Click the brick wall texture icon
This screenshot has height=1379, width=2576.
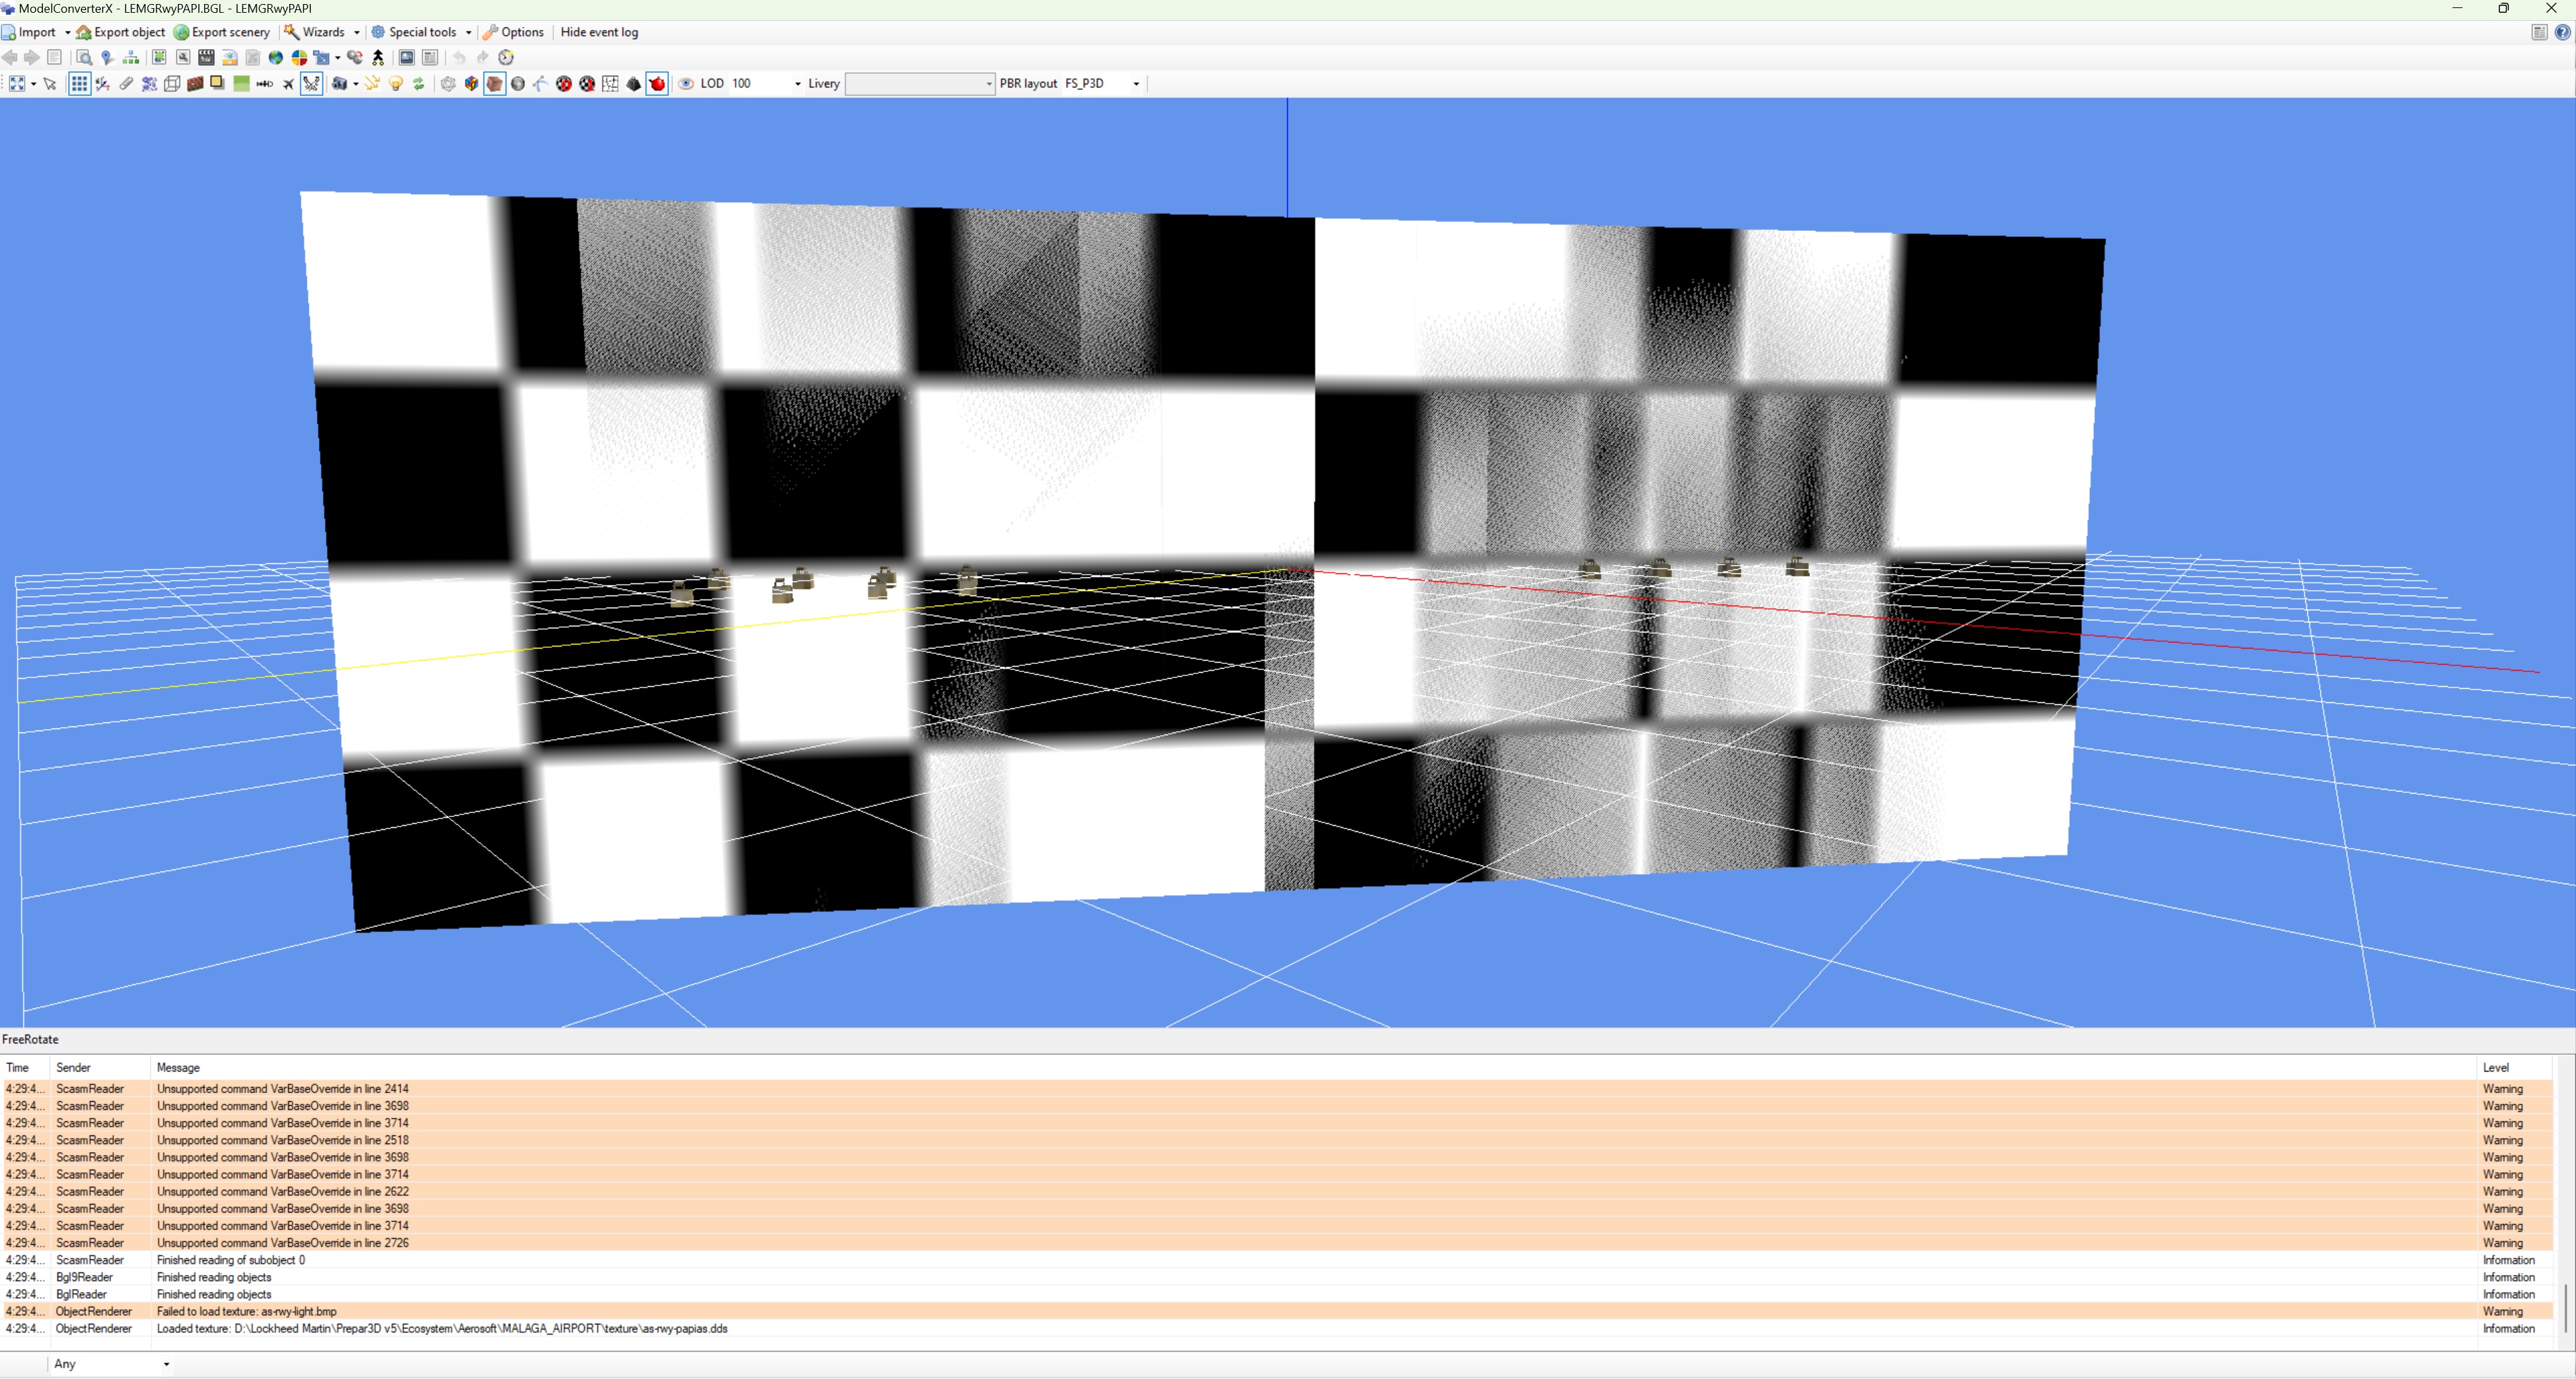[195, 84]
